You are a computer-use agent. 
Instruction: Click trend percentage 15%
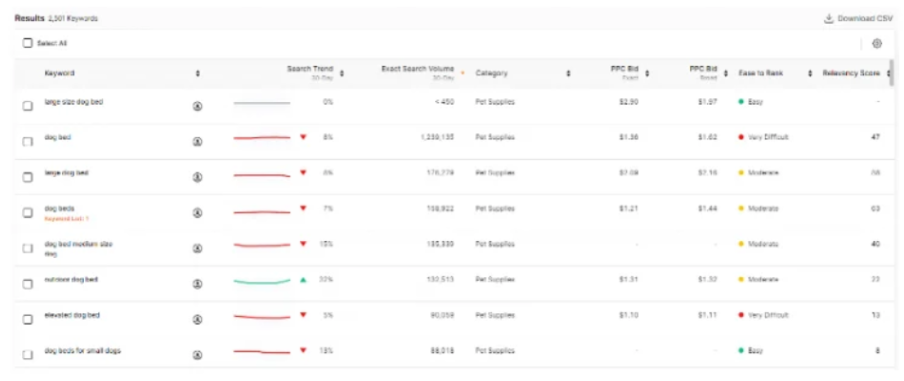tap(326, 244)
